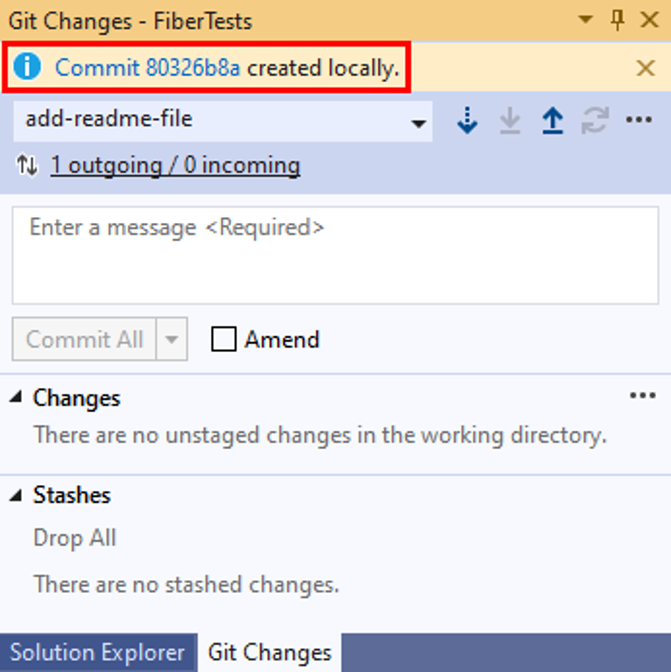This screenshot has width=671, height=672.
Task: Dismiss the commit created notification
Action: click(646, 68)
